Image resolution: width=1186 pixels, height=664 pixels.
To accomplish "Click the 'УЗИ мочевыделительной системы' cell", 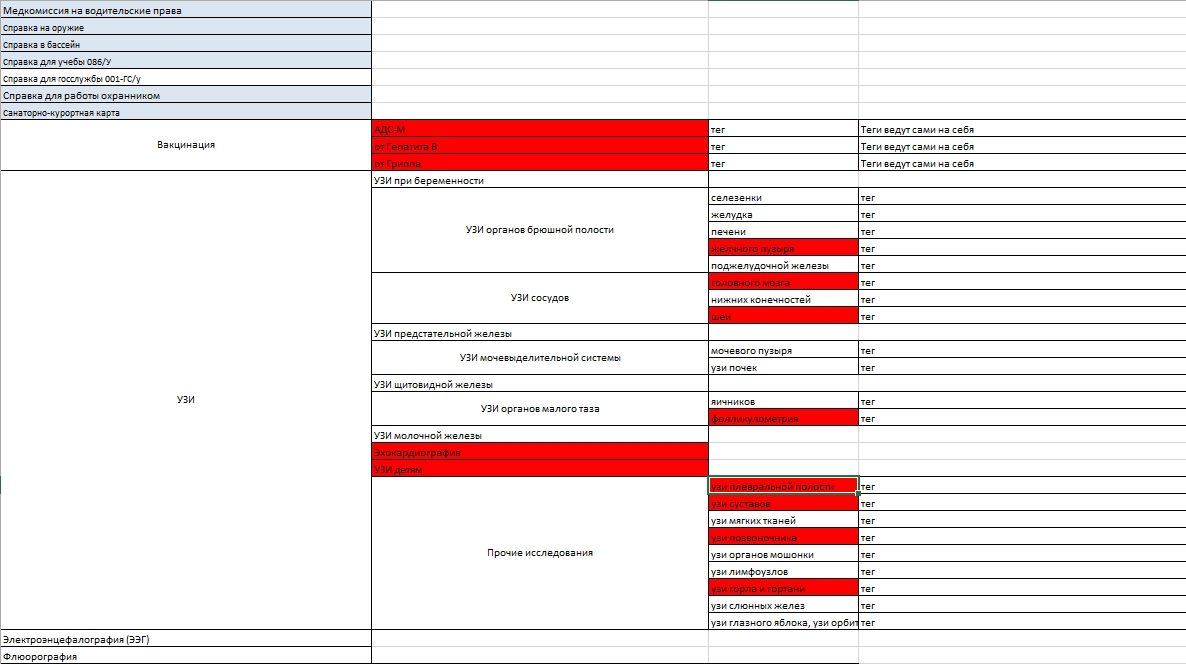I will tap(539, 358).
